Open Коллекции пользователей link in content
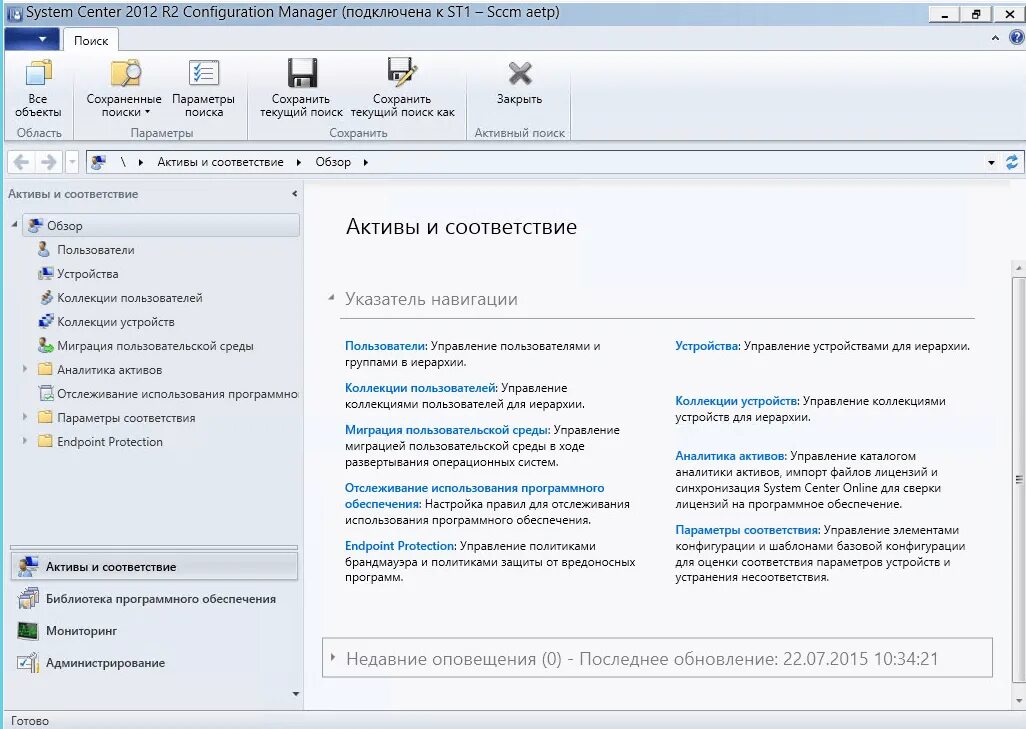1026x729 pixels. pos(421,388)
